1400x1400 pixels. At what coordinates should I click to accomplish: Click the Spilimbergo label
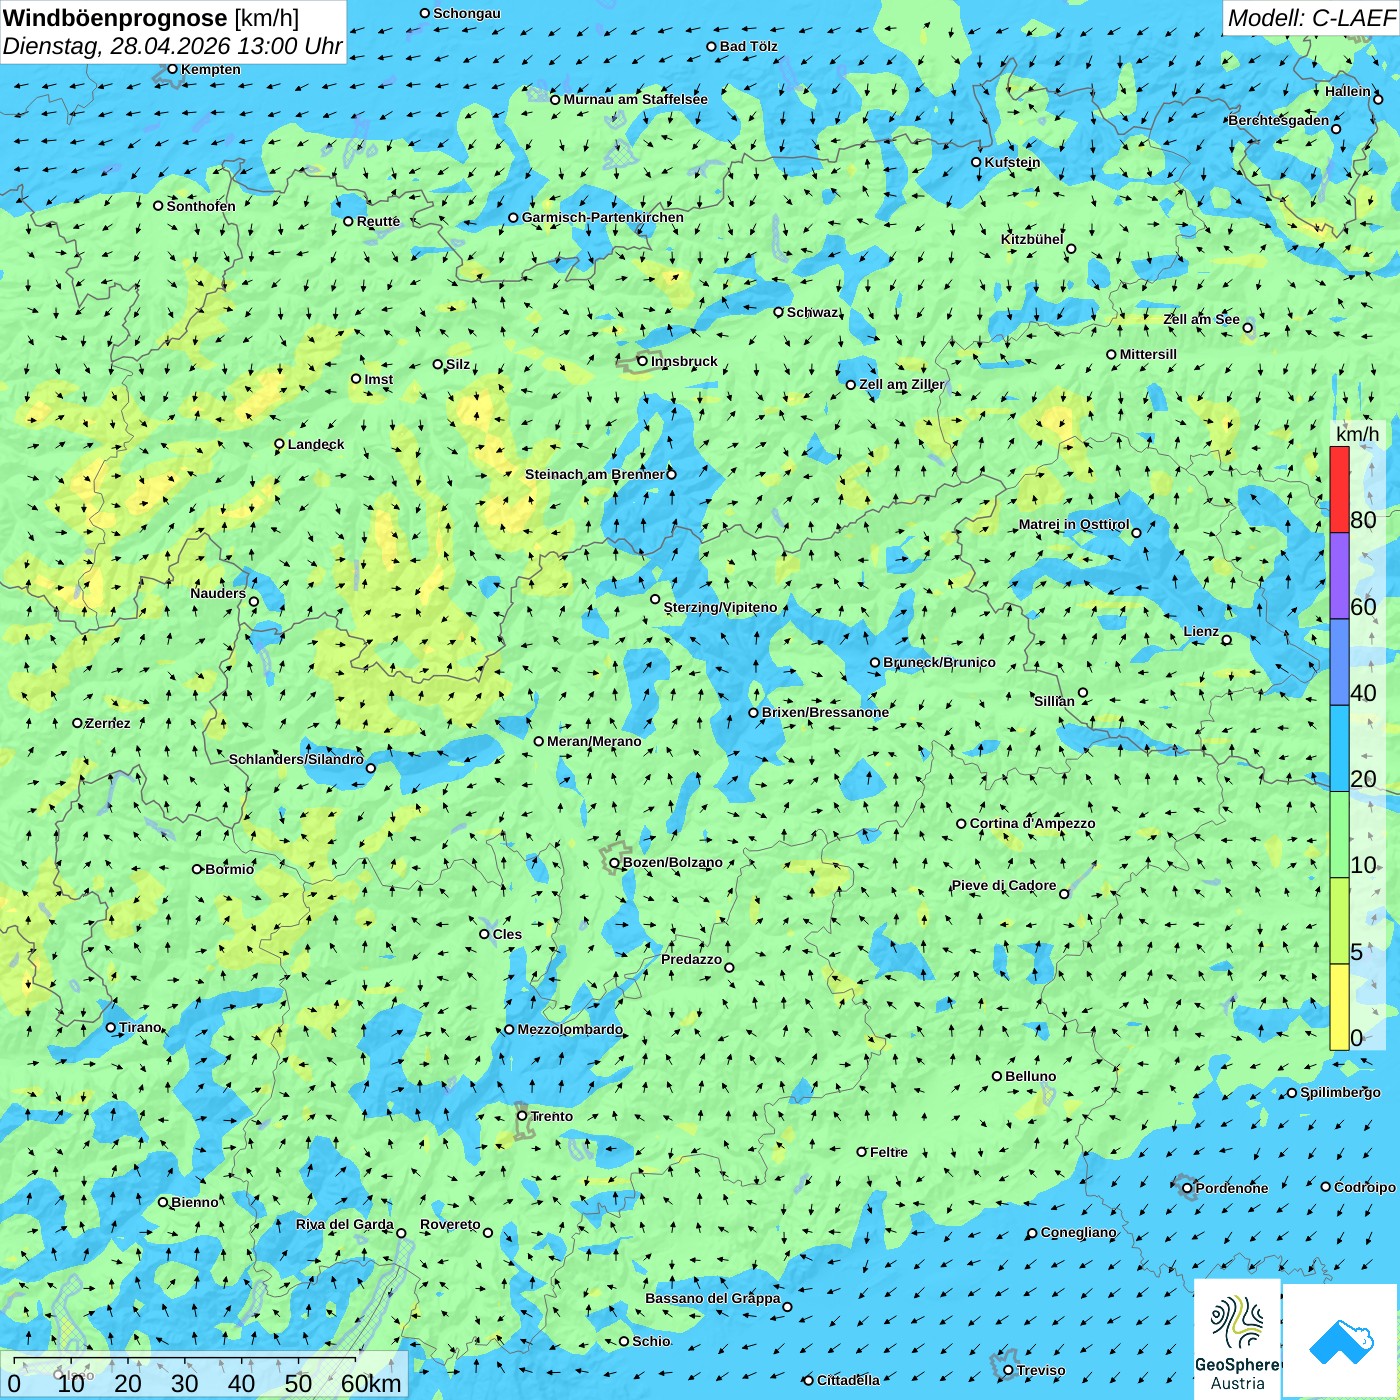1341,1092
